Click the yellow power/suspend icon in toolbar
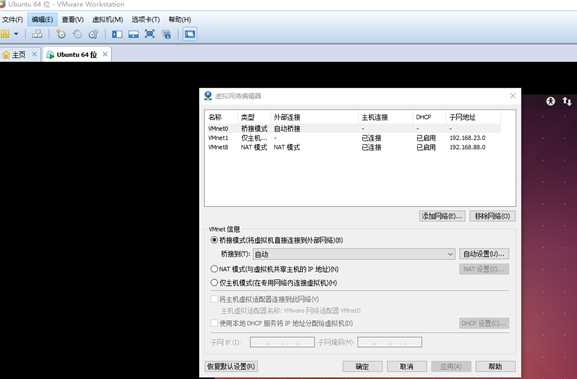 (5, 35)
